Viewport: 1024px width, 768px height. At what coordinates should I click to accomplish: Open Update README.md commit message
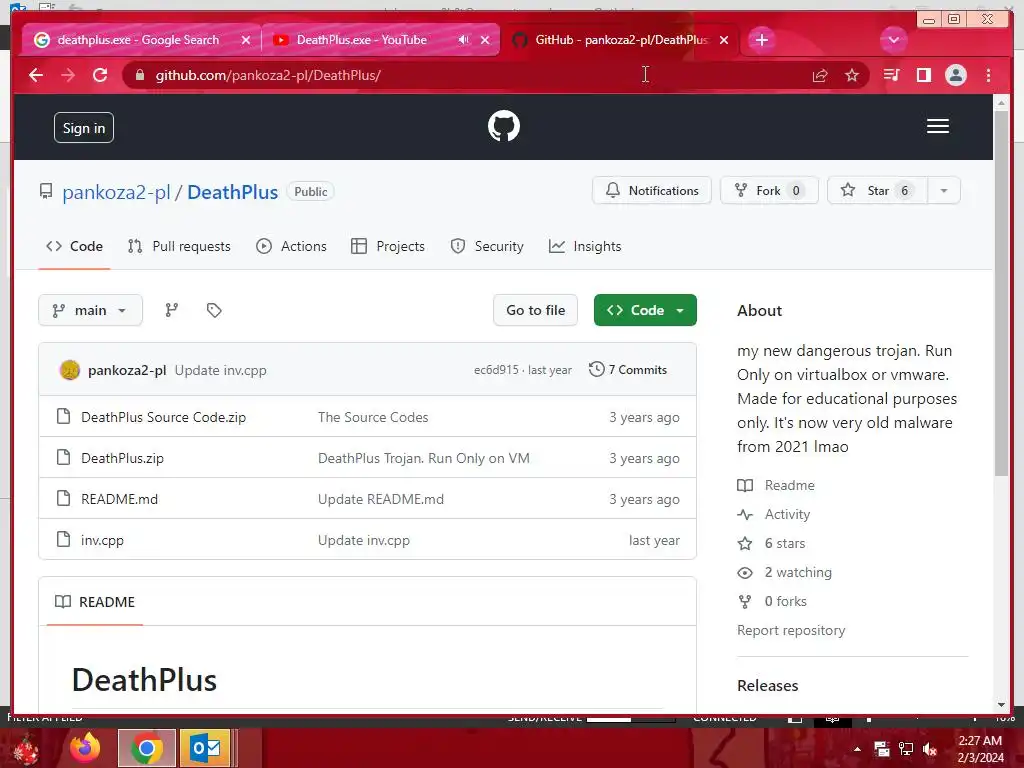[381, 499]
